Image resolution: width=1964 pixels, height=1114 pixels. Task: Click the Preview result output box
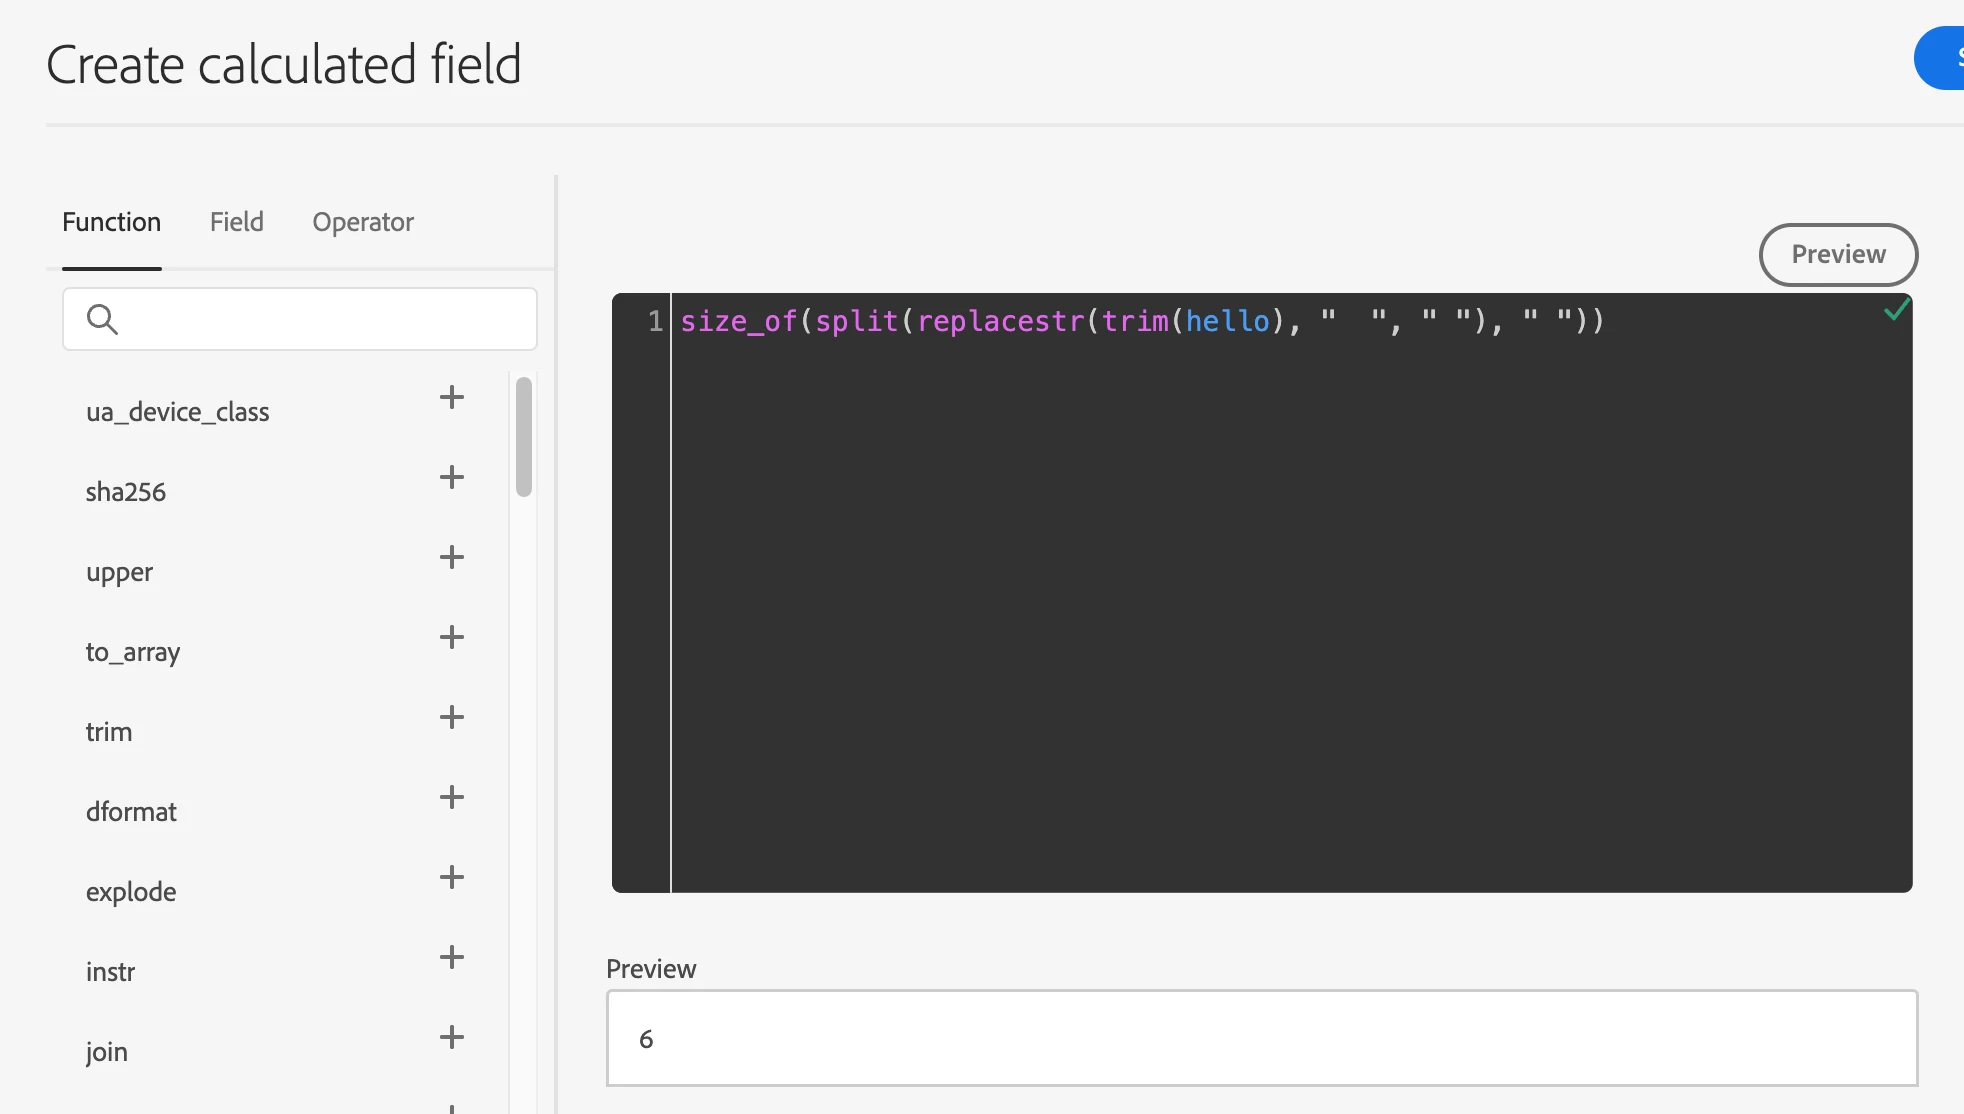pyautogui.click(x=1261, y=1038)
